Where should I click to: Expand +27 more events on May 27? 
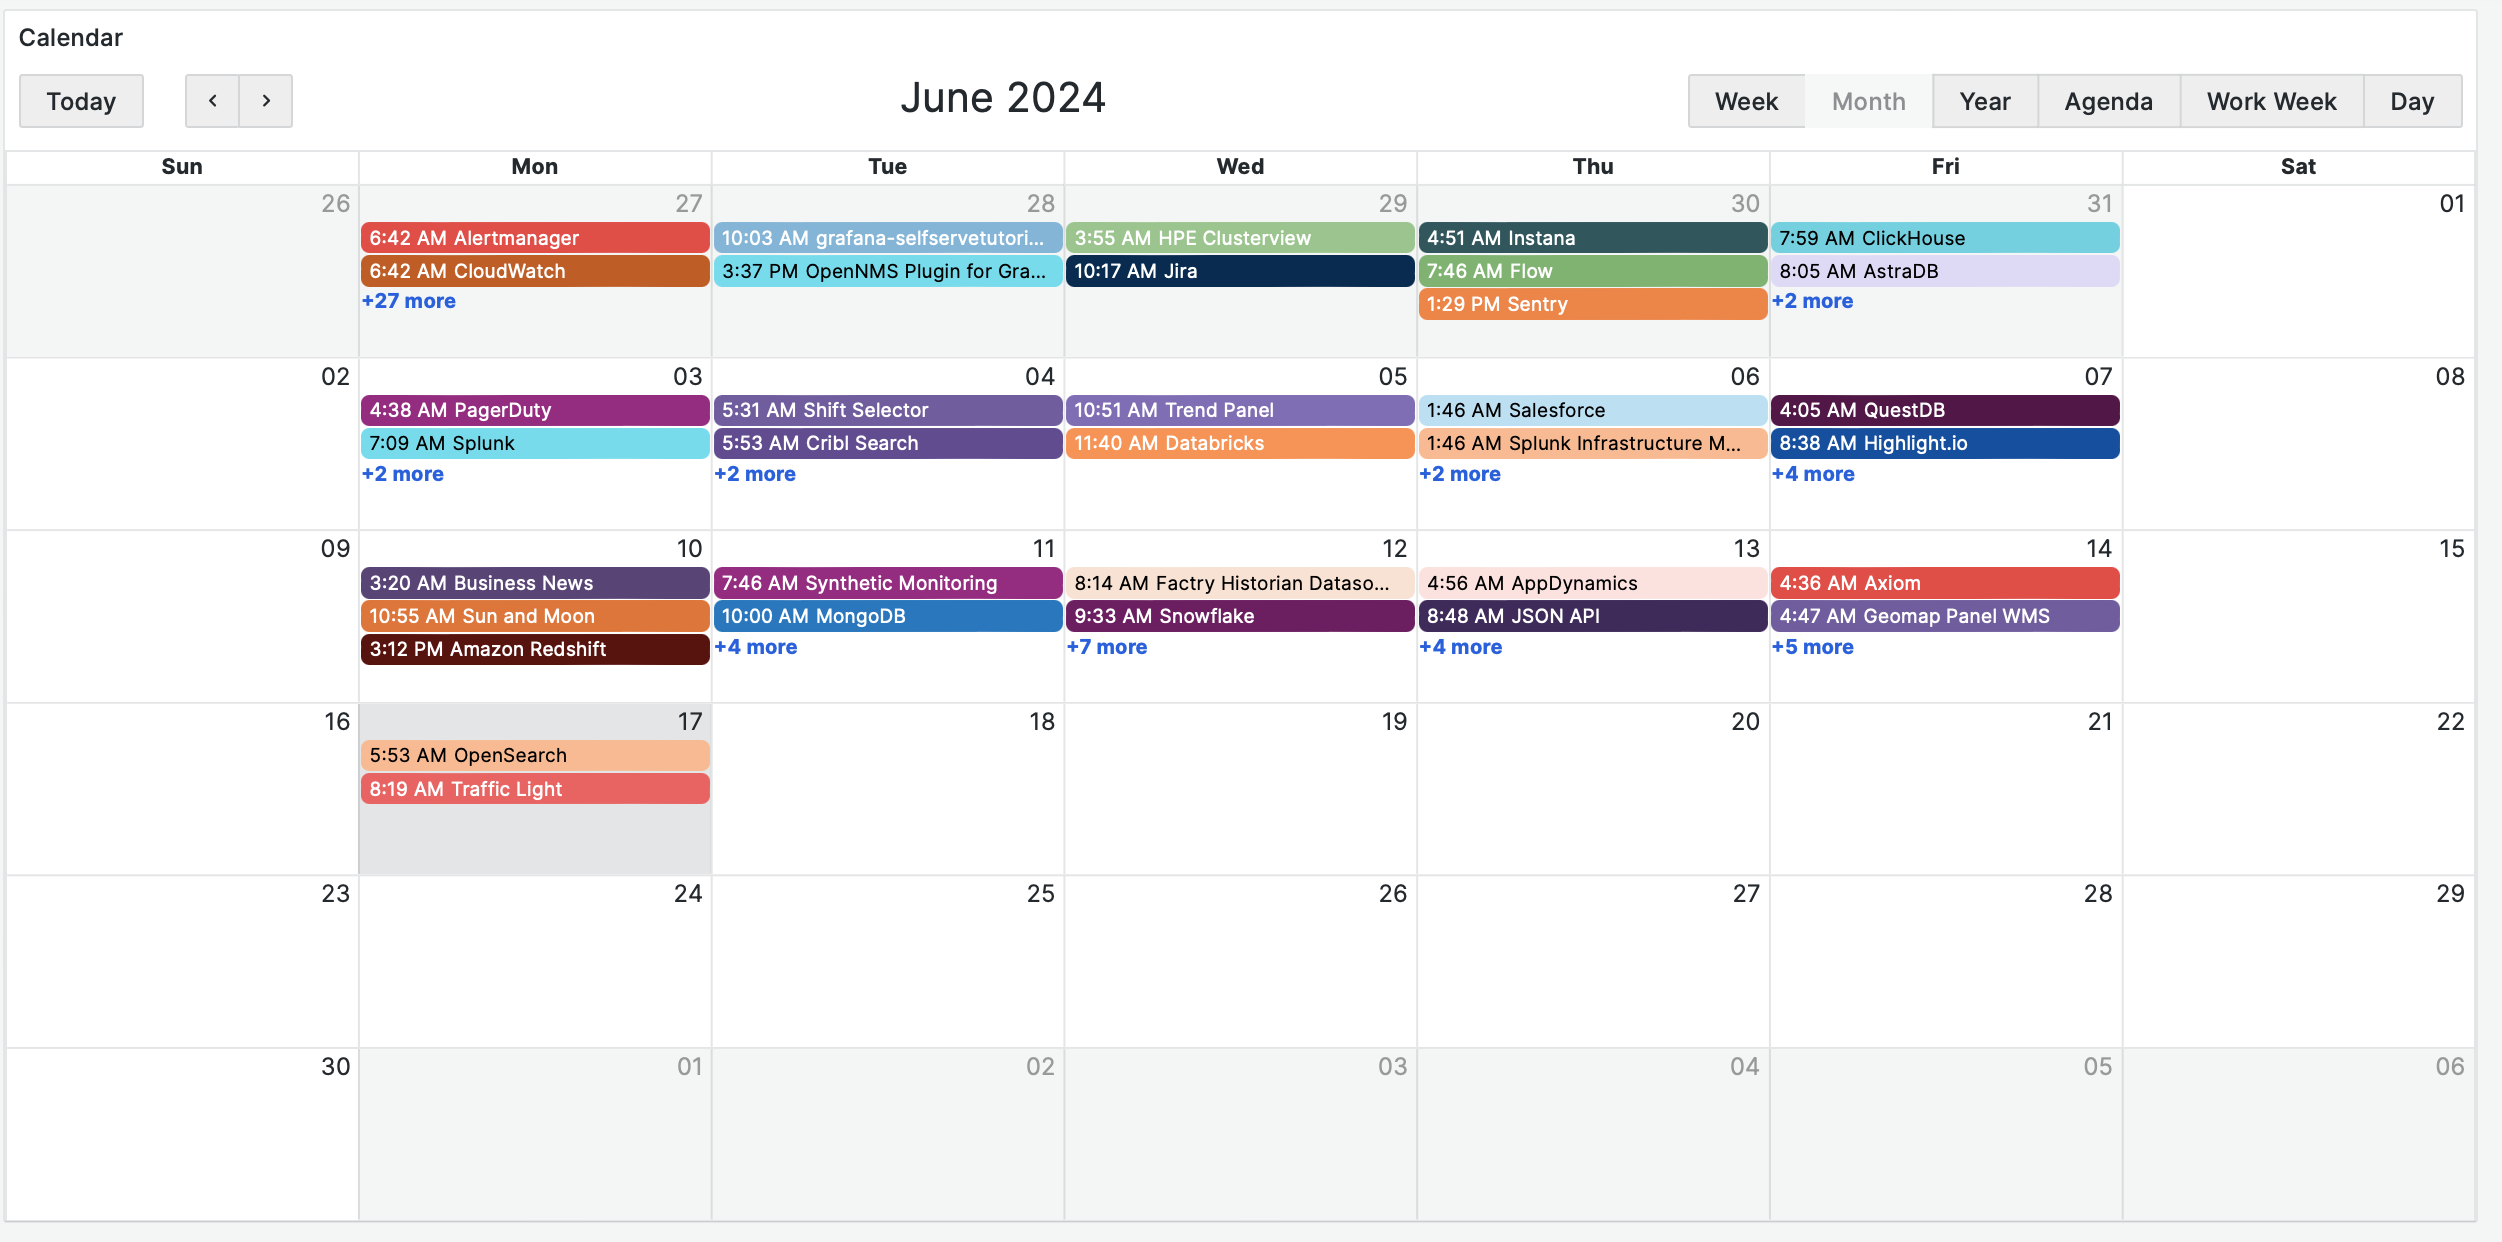408,301
